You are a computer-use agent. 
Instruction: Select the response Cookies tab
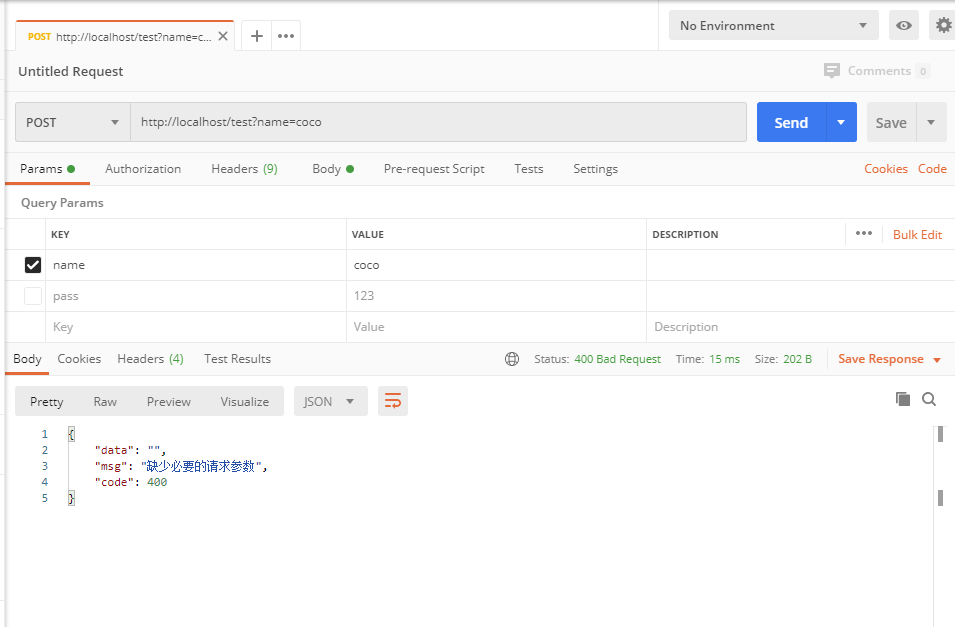point(79,359)
